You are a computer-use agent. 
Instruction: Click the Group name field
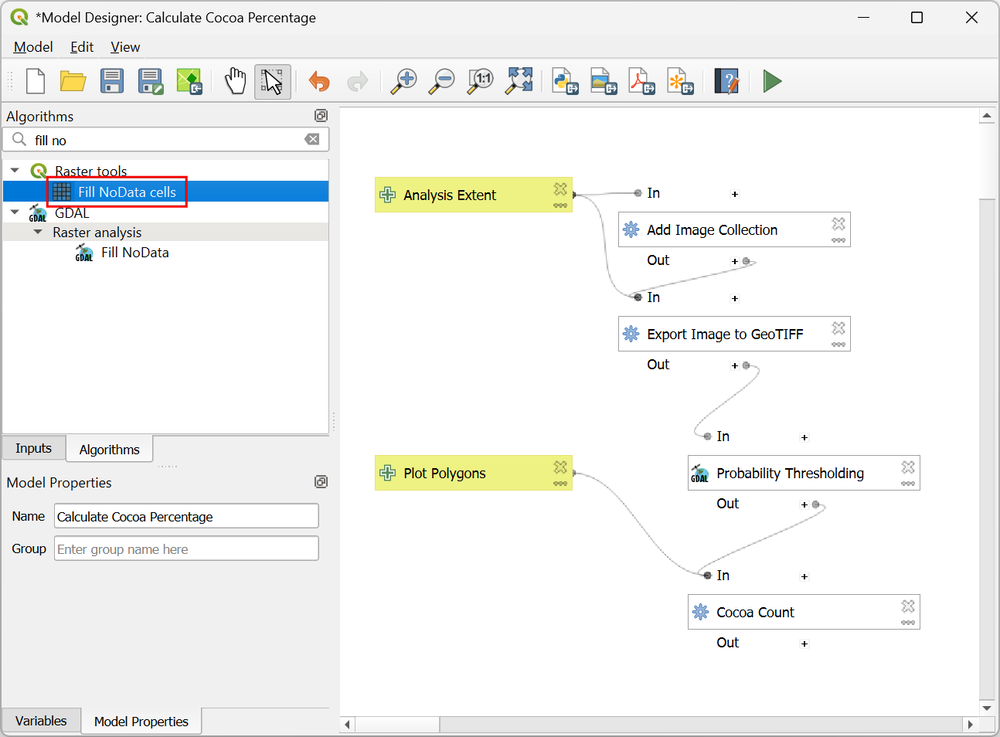tap(186, 549)
